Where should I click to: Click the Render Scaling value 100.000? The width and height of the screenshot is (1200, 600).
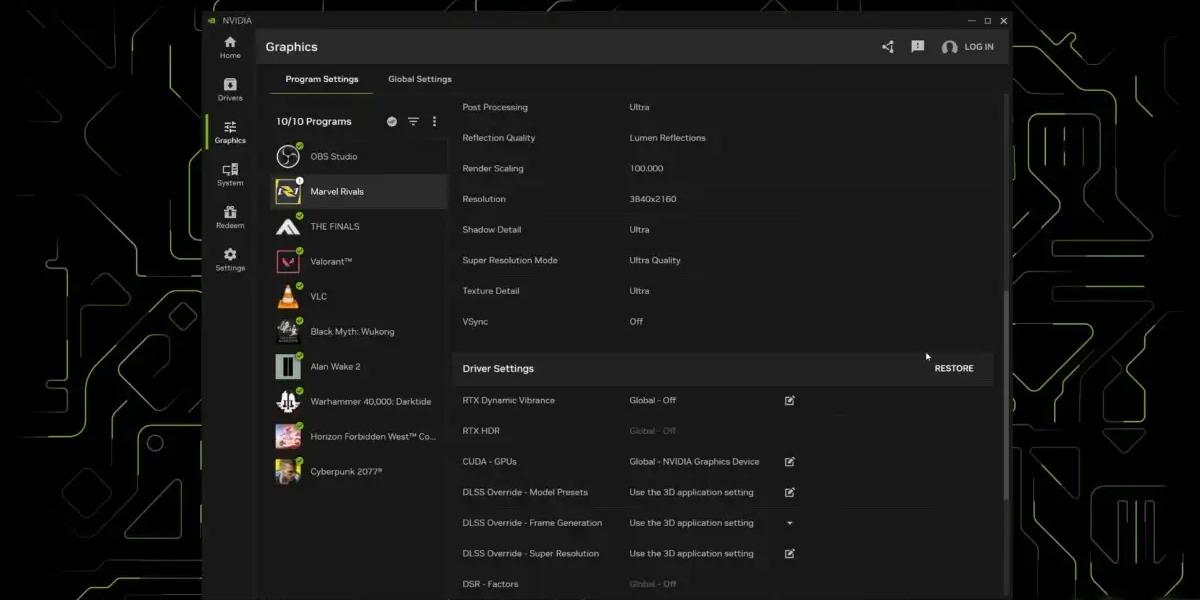click(646, 169)
